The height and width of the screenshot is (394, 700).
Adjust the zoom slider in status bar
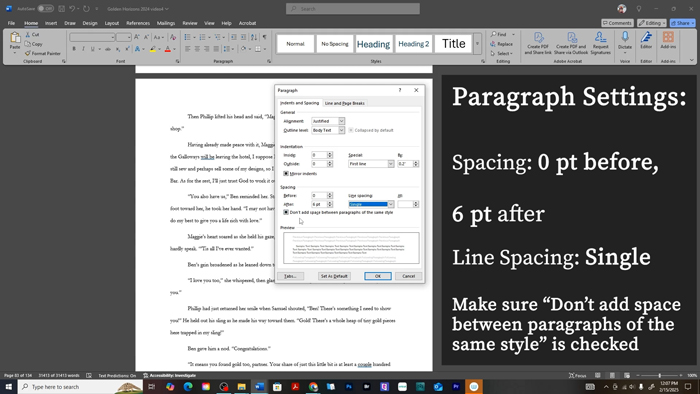point(659,376)
